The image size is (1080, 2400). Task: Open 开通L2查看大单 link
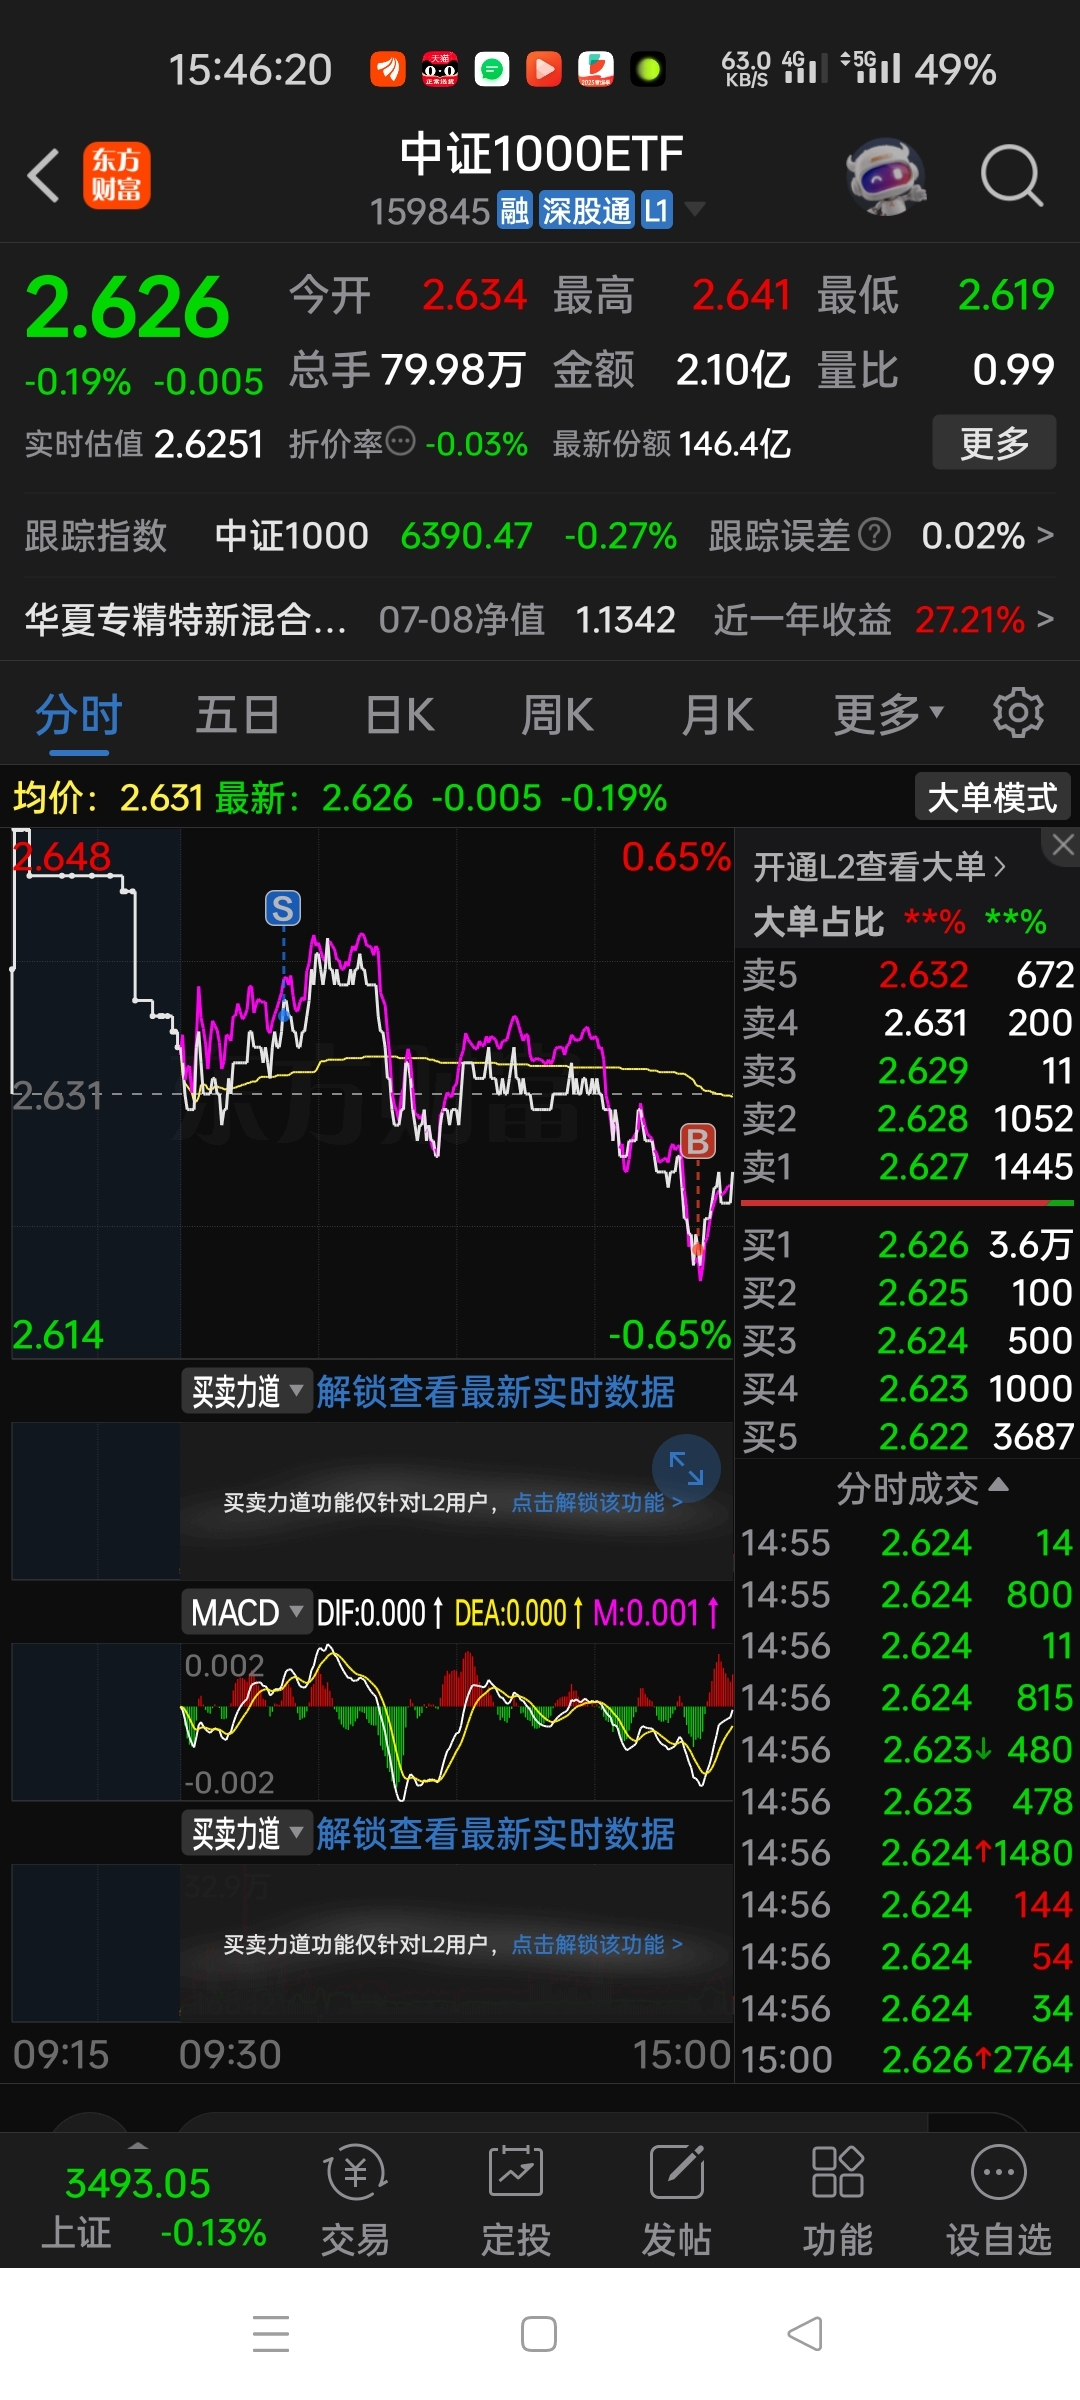click(x=879, y=866)
